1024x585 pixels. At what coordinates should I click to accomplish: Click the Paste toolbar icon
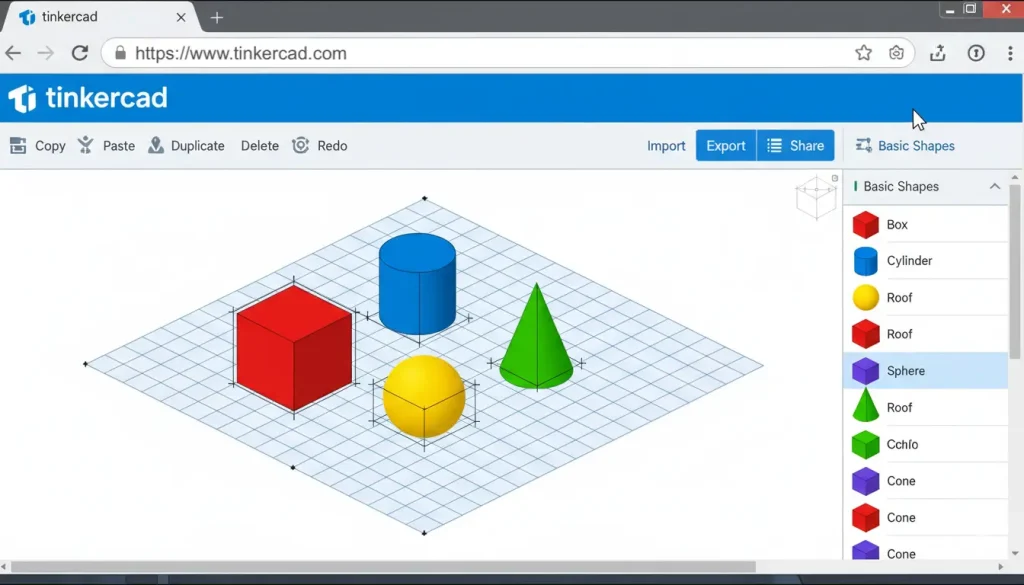(x=86, y=146)
